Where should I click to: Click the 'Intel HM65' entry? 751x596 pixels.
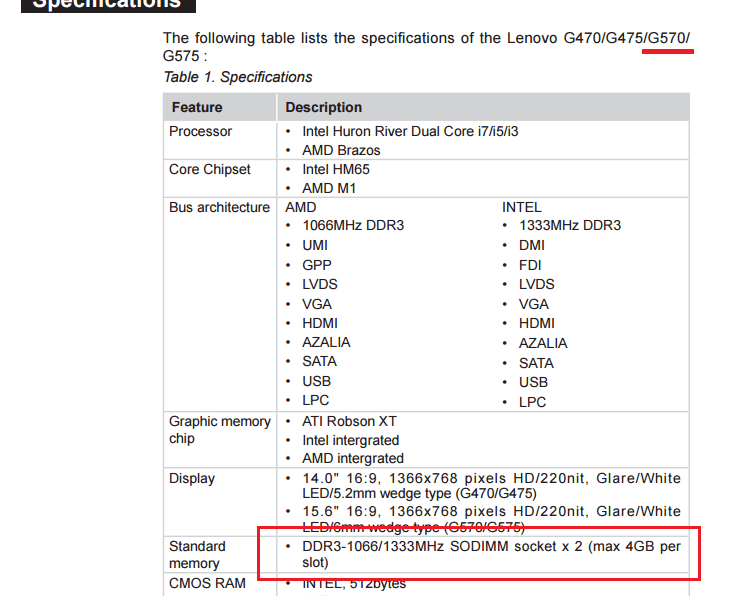[x=336, y=170]
